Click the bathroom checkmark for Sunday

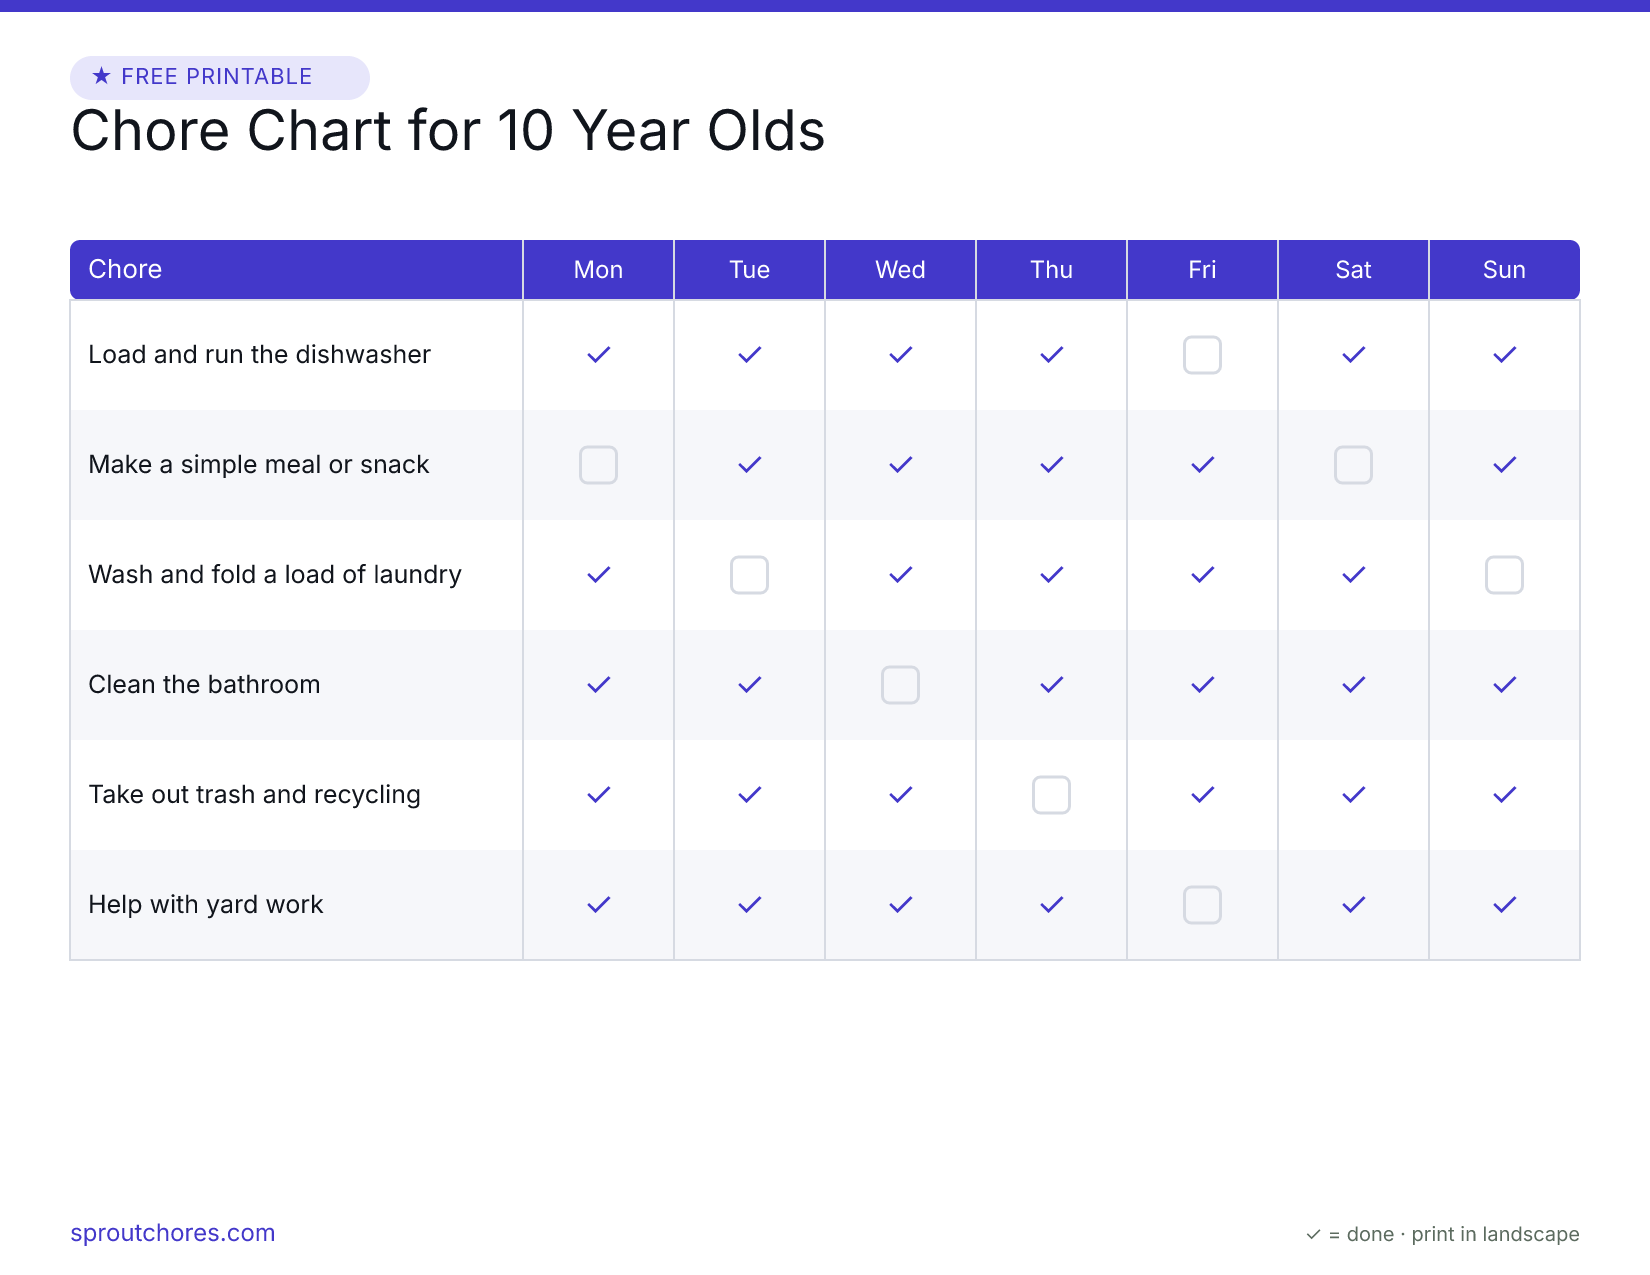tap(1504, 685)
